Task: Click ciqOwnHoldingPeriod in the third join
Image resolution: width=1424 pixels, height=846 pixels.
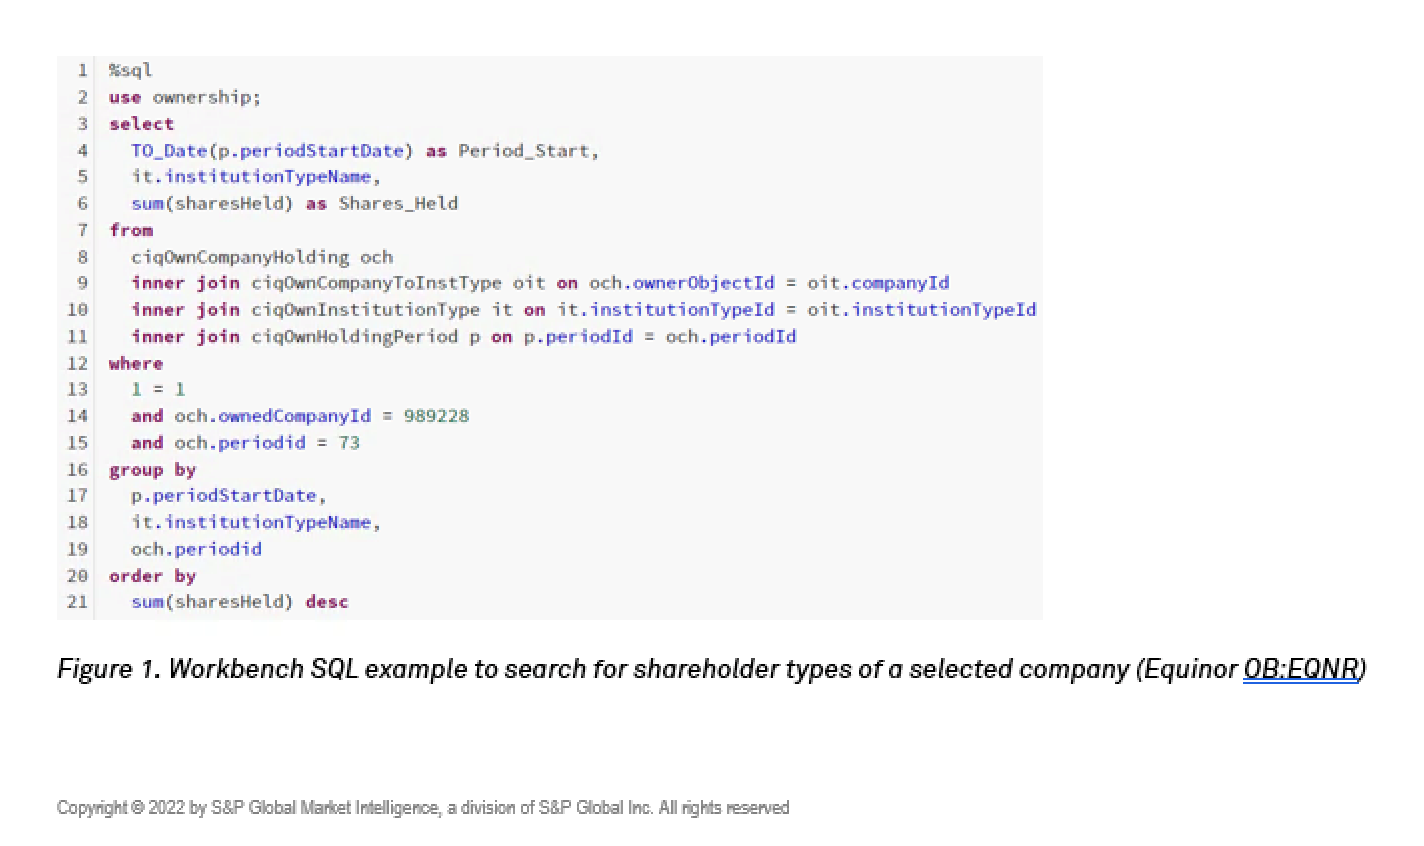Action: (354, 337)
